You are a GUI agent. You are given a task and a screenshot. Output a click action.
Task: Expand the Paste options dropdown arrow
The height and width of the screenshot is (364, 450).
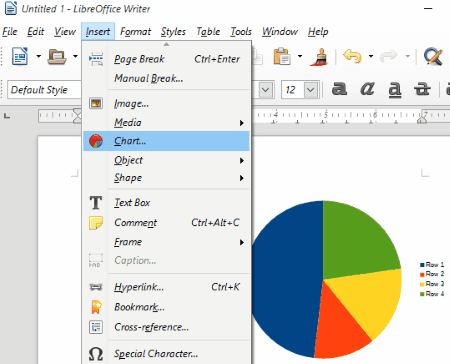tap(300, 56)
